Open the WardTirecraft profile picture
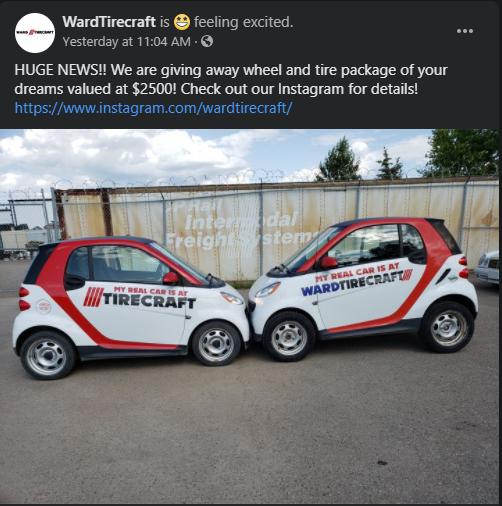 coord(35,33)
